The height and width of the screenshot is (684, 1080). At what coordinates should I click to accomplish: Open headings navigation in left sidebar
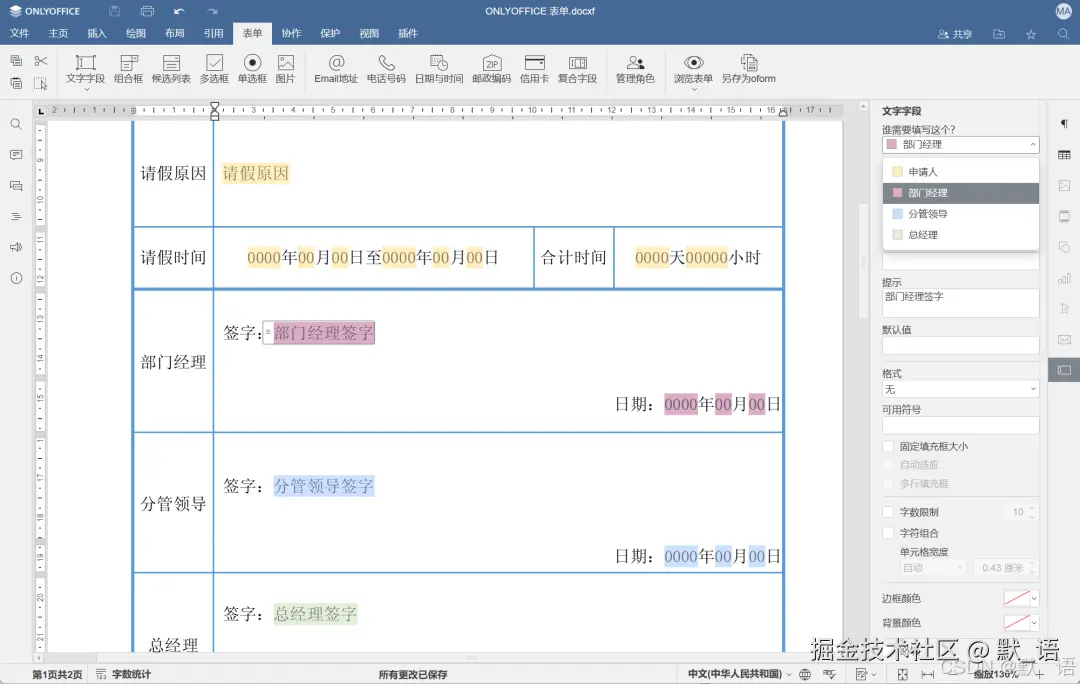tap(16, 216)
